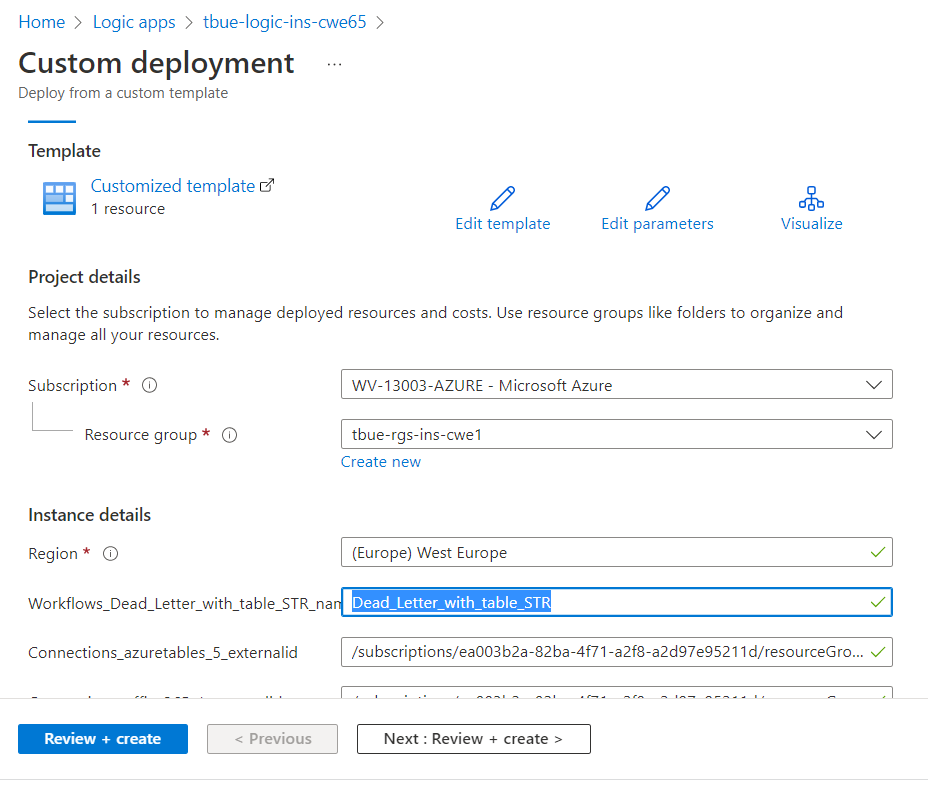Click the Edit parameters label
This screenshot has width=928, height=785.
click(x=657, y=224)
